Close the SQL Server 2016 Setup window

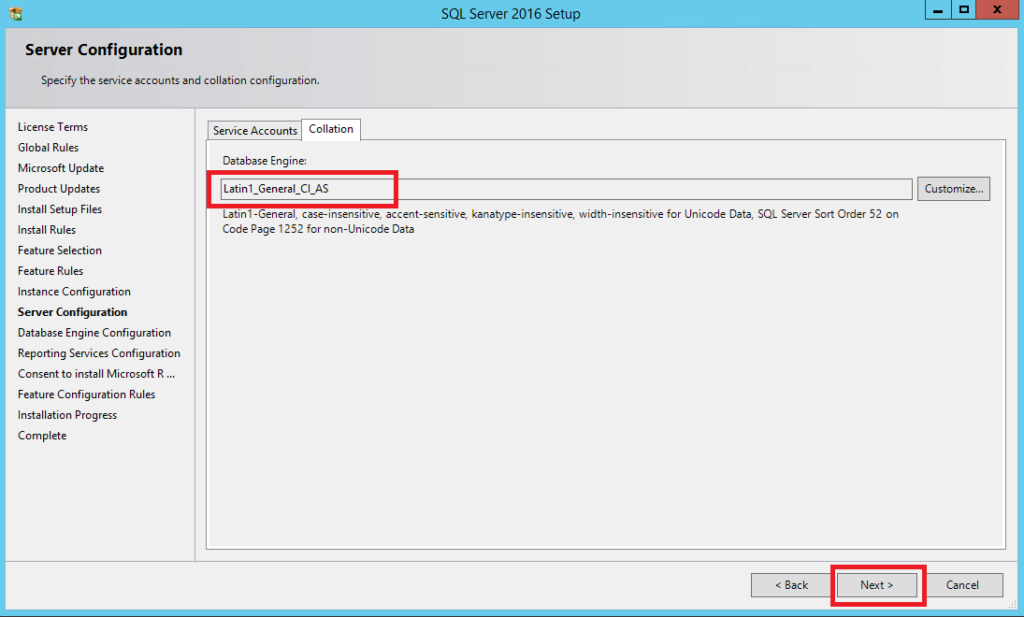tap(999, 10)
